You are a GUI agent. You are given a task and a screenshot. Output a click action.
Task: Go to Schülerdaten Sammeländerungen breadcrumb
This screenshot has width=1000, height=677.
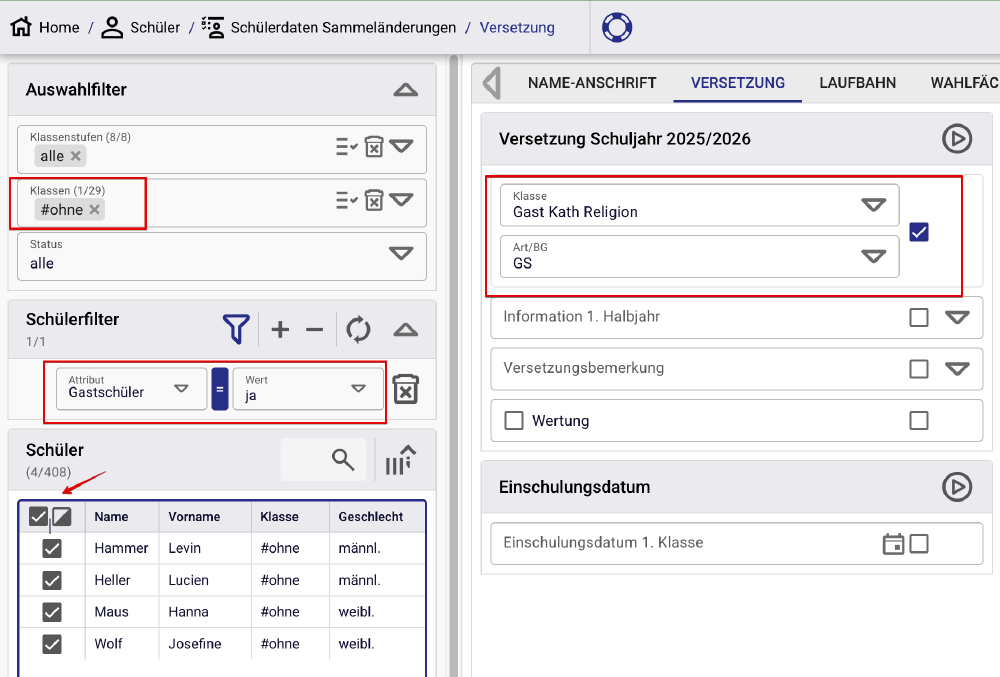pyautogui.click(x=342, y=27)
